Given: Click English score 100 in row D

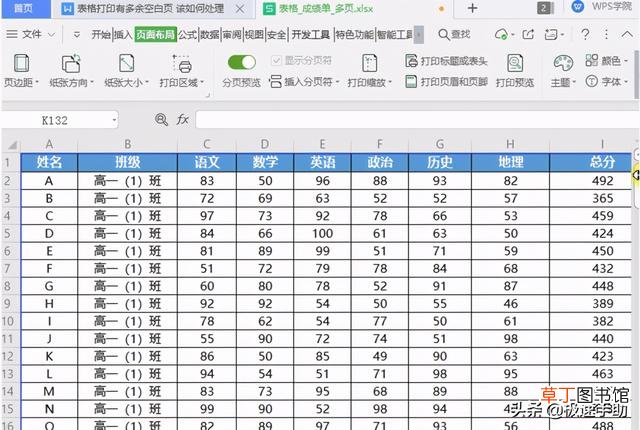Looking at the screenshot, I should click(x=322, y=233).
